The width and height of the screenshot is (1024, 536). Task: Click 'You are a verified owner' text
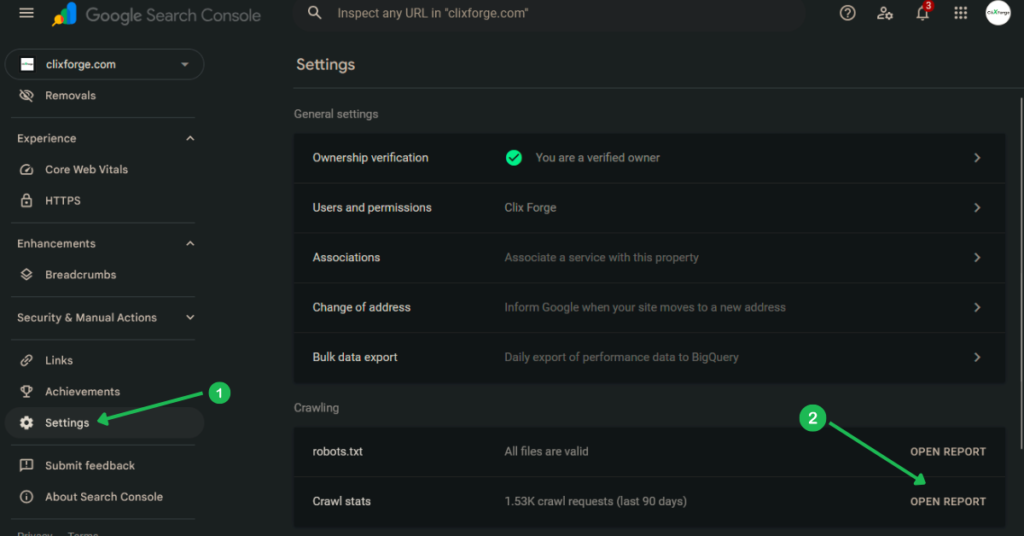point(598,158)
